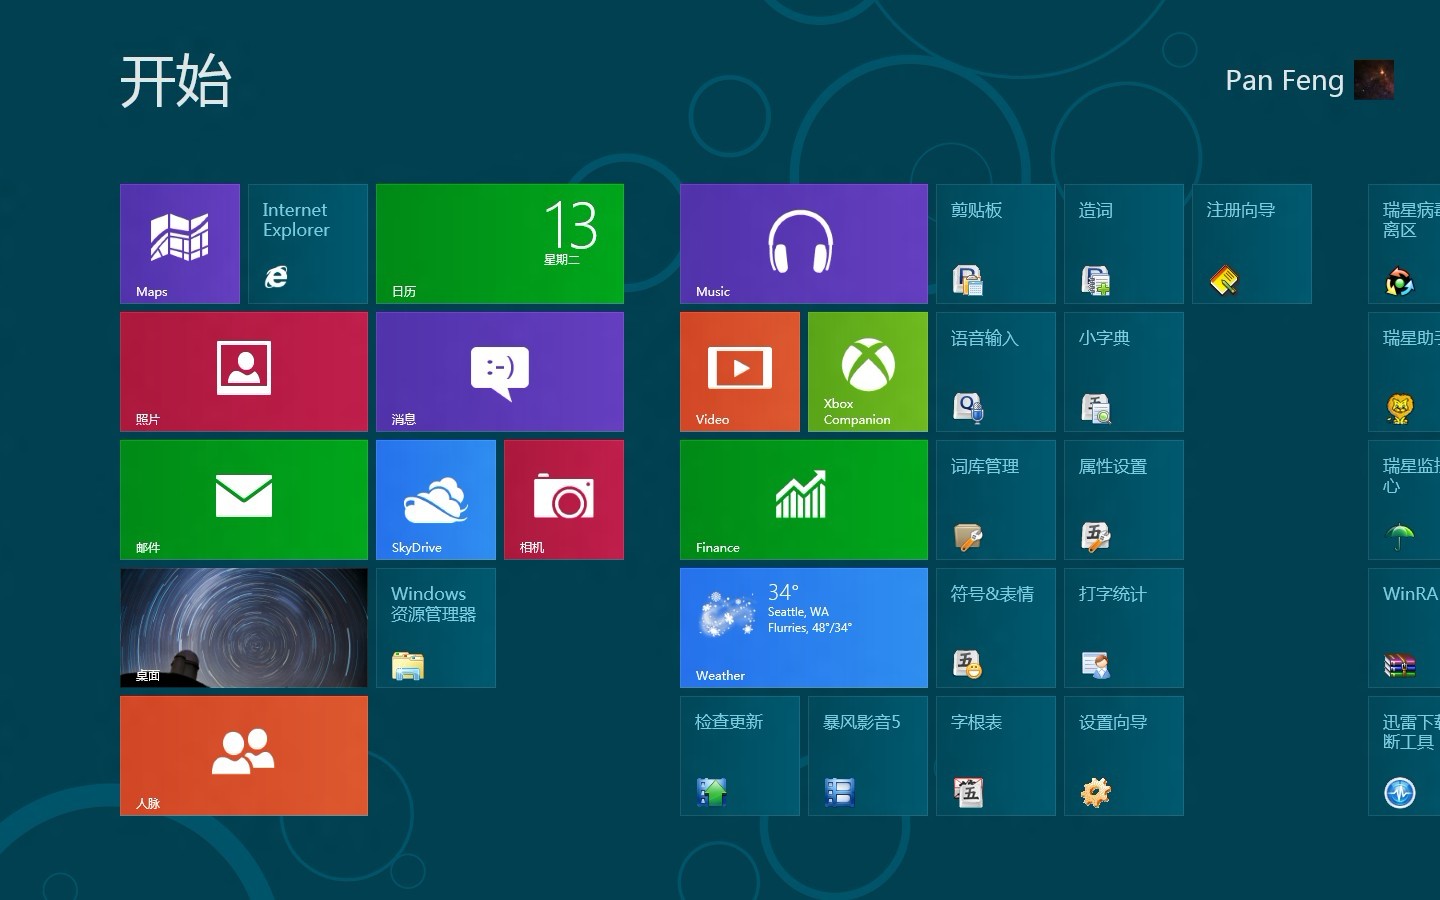Open the 符号&表情 tile
This screenshot has width=1440, height=900.
click(x=996, y=628)
